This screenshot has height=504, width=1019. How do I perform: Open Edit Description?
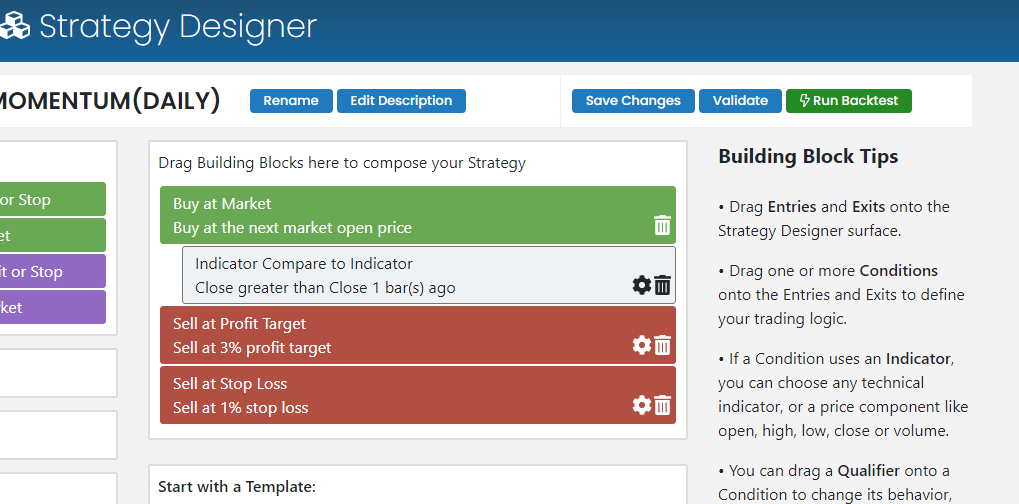pos(401,101)
